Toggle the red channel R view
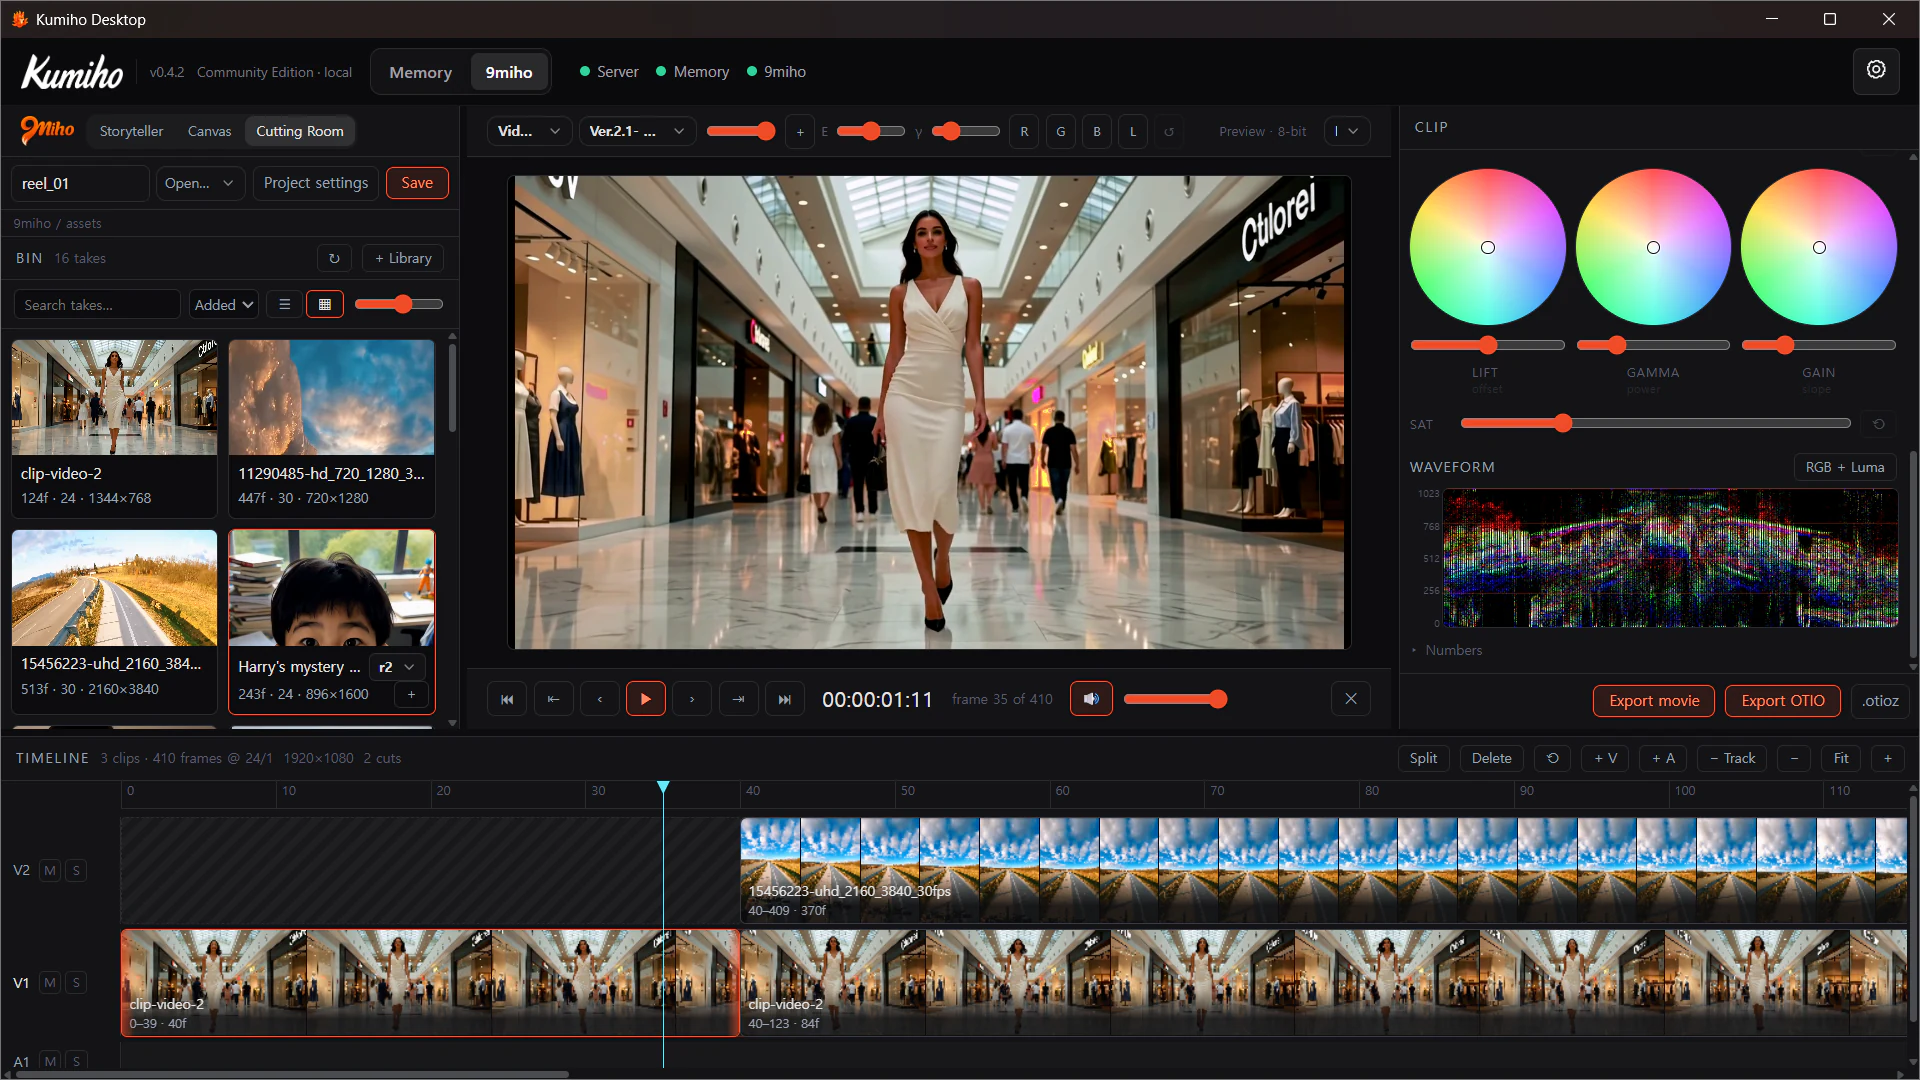This screenshot has height=1080, width=1920. pyautogui.click(x=1024, y=131)
